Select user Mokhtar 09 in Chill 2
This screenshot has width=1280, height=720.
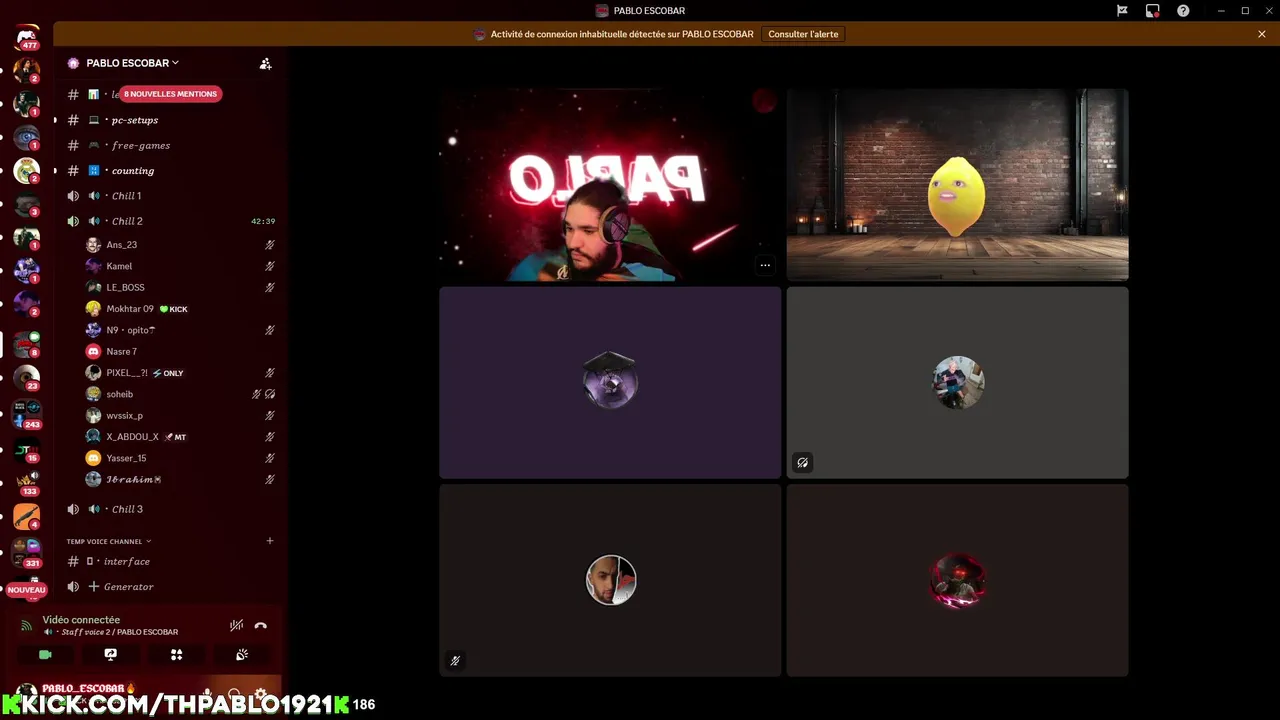[x=180, y=309]
